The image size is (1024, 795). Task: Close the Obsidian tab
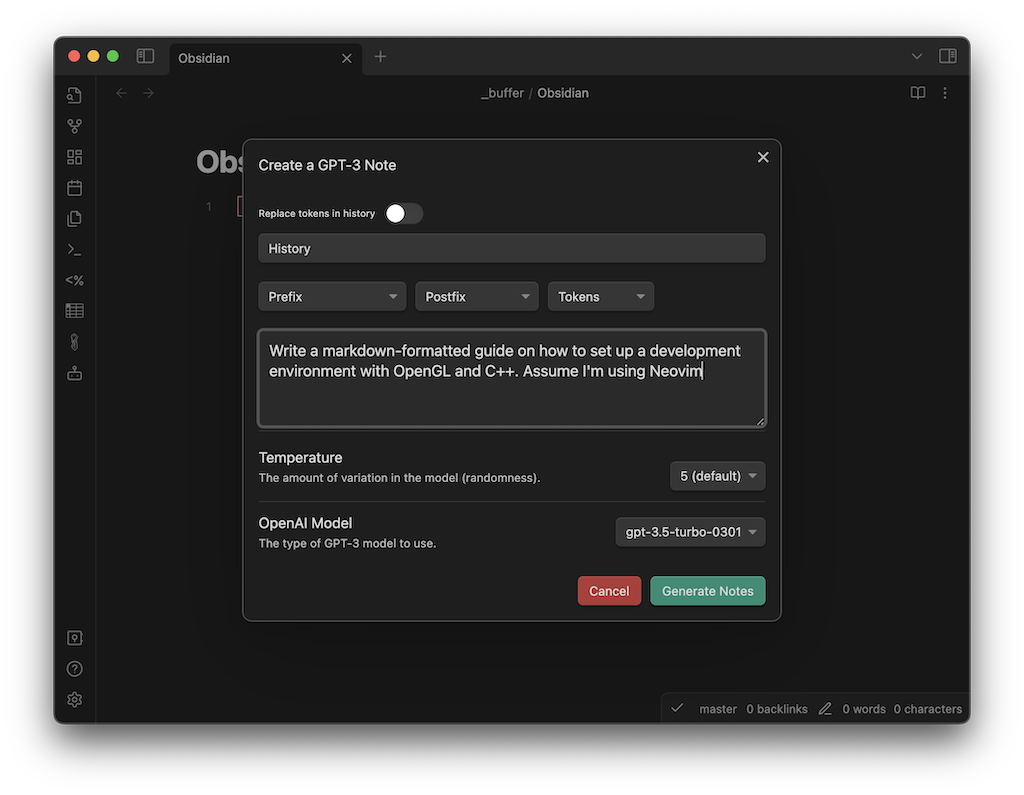347,58
